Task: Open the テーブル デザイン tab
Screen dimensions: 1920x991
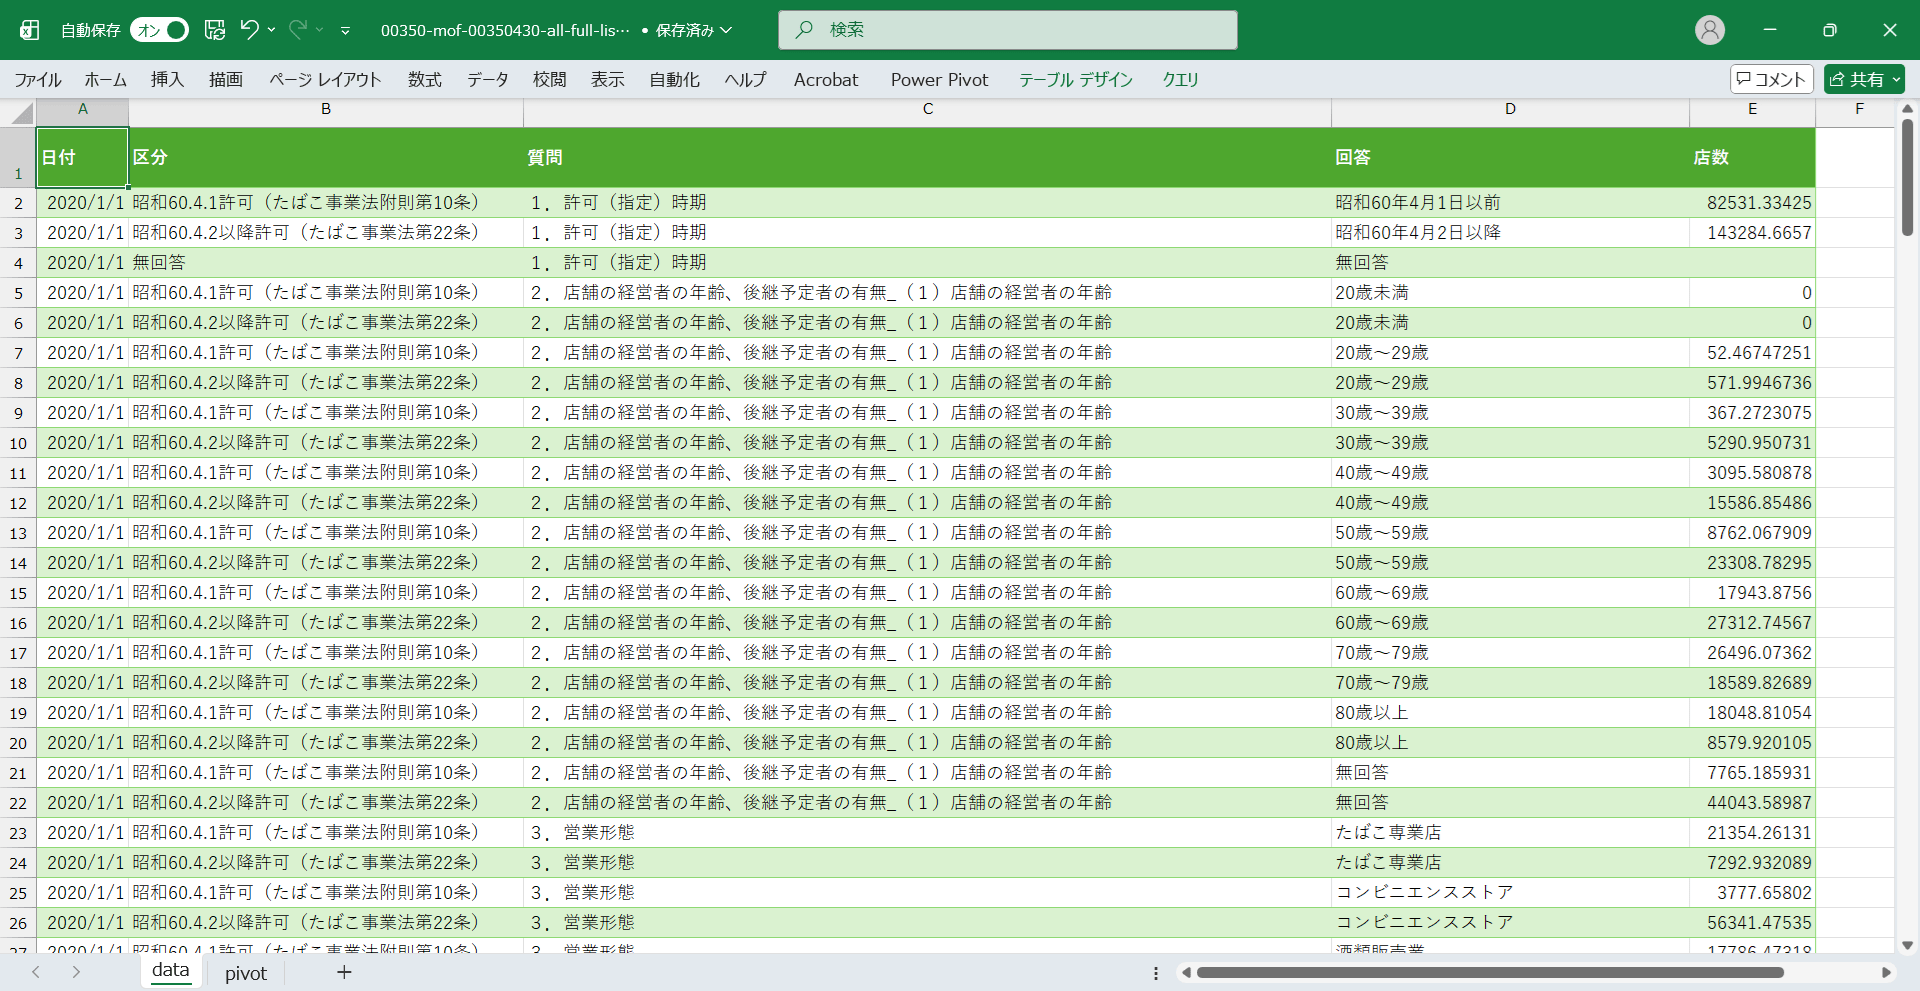Action: pyautogui.click(x=1075, y=80)
